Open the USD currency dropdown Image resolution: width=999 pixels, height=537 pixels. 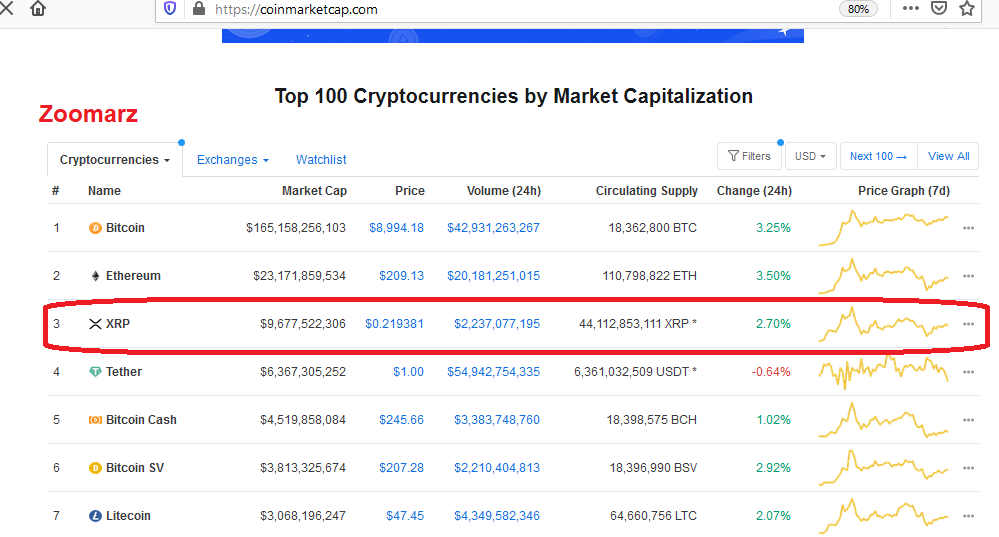click(x=810, y=156)
